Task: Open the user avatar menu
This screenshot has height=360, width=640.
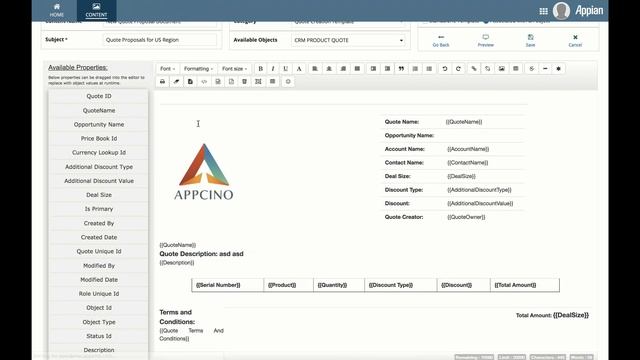Action: [561, 11]
